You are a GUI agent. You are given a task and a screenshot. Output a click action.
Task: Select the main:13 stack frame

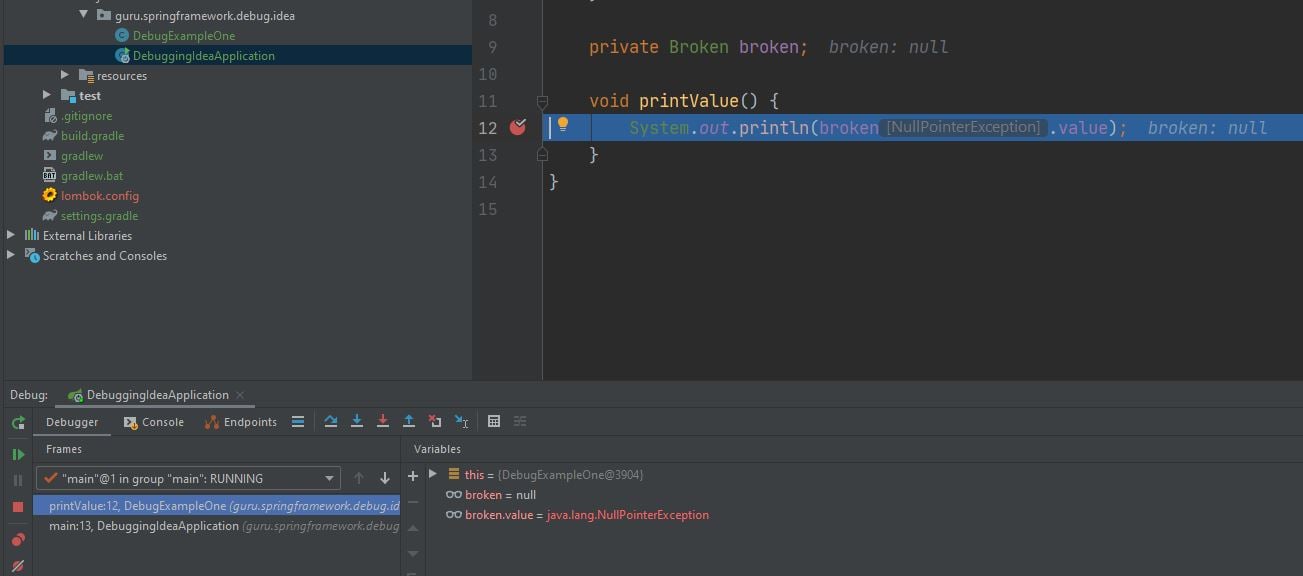[x=217, y=526]
